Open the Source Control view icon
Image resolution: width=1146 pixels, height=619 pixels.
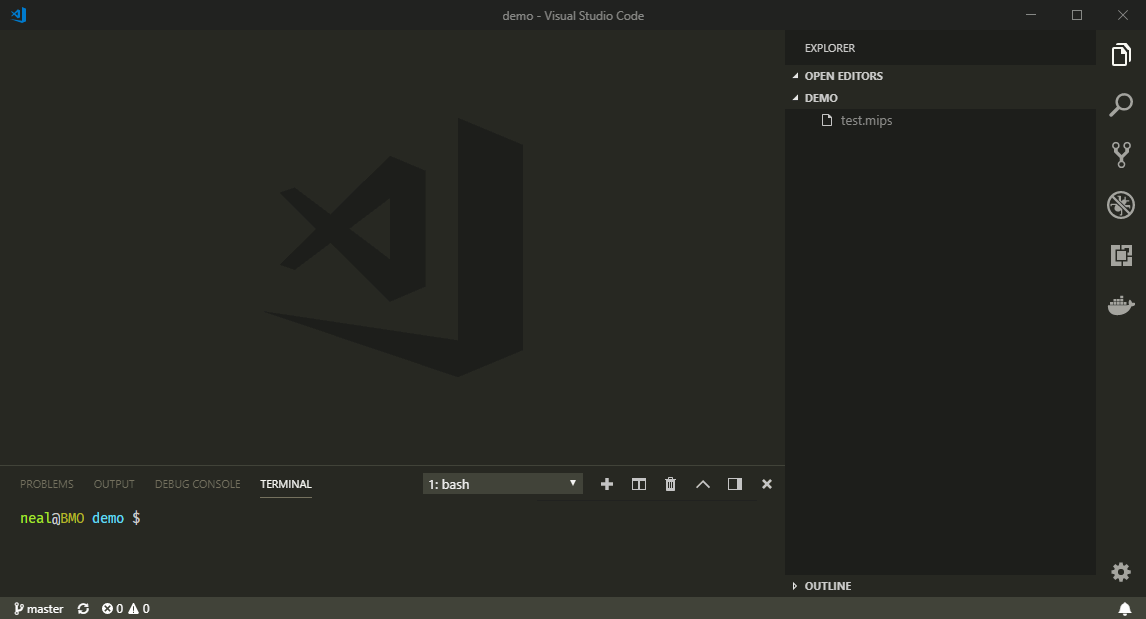(x=1120, y=155)
